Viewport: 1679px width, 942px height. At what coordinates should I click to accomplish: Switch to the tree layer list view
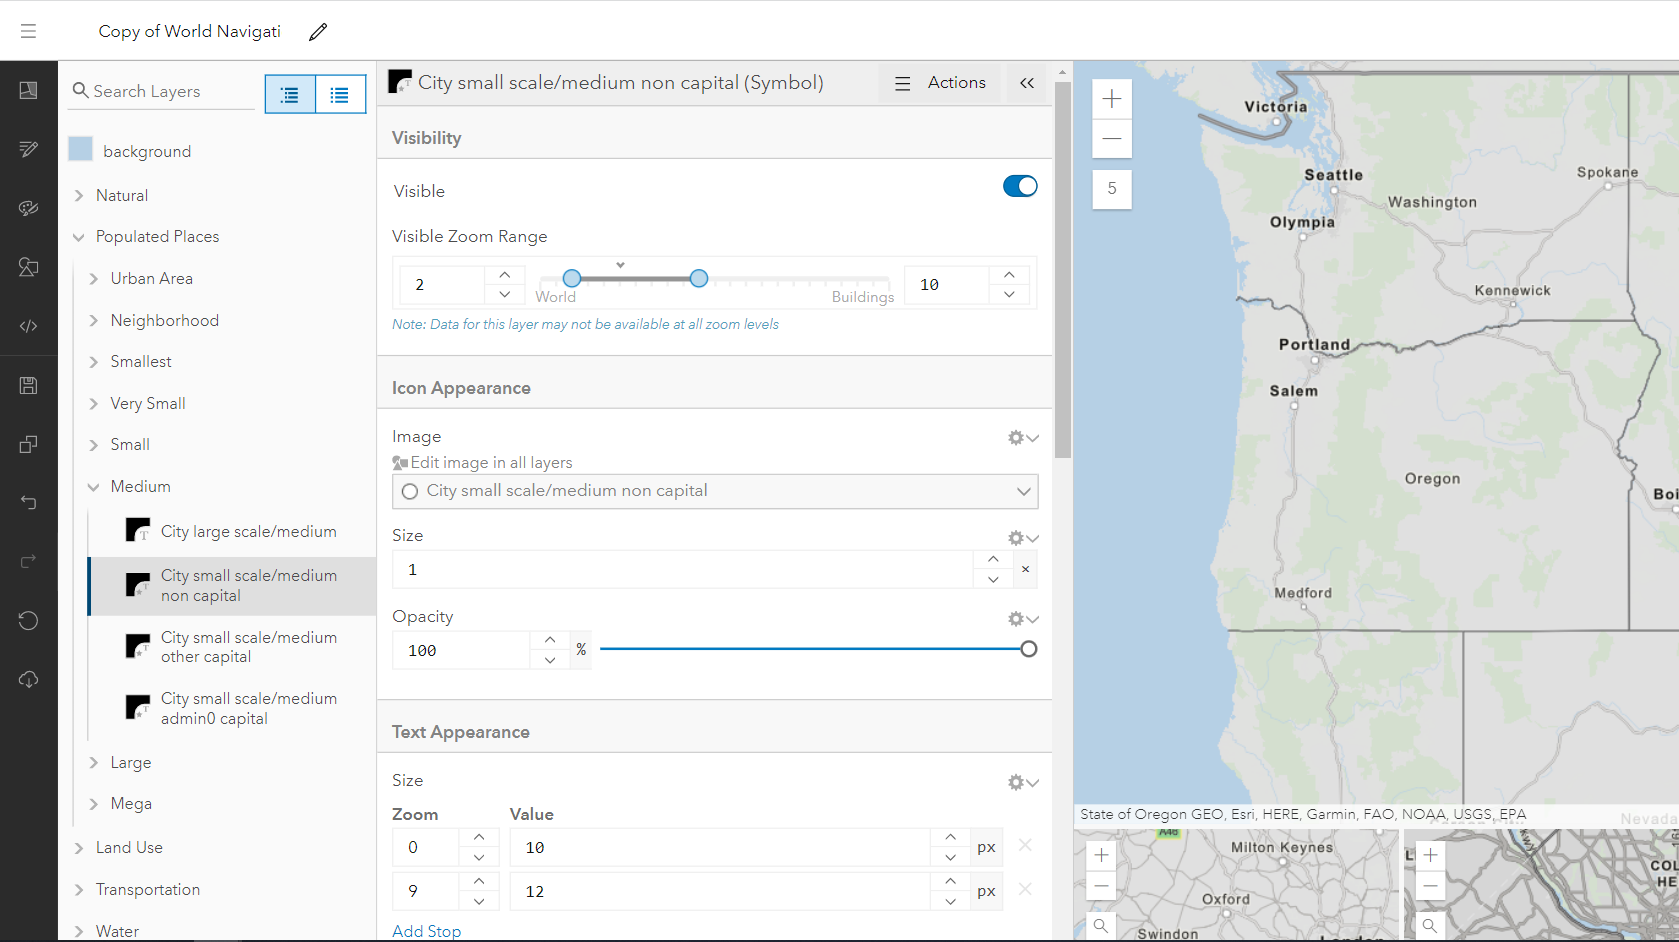click(x=290, y=95)
